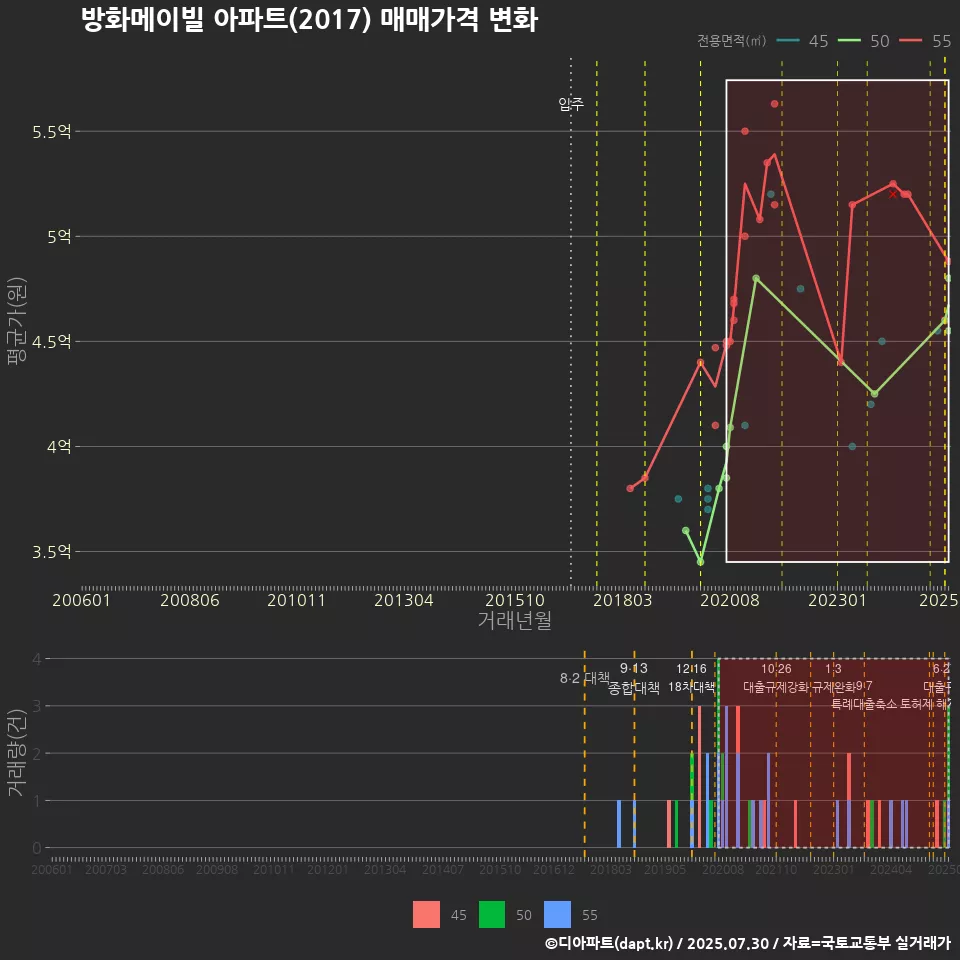Click 201510 on the price chart x-axis
This screenshot has width=960, height=960.
(x=515, y=600)
